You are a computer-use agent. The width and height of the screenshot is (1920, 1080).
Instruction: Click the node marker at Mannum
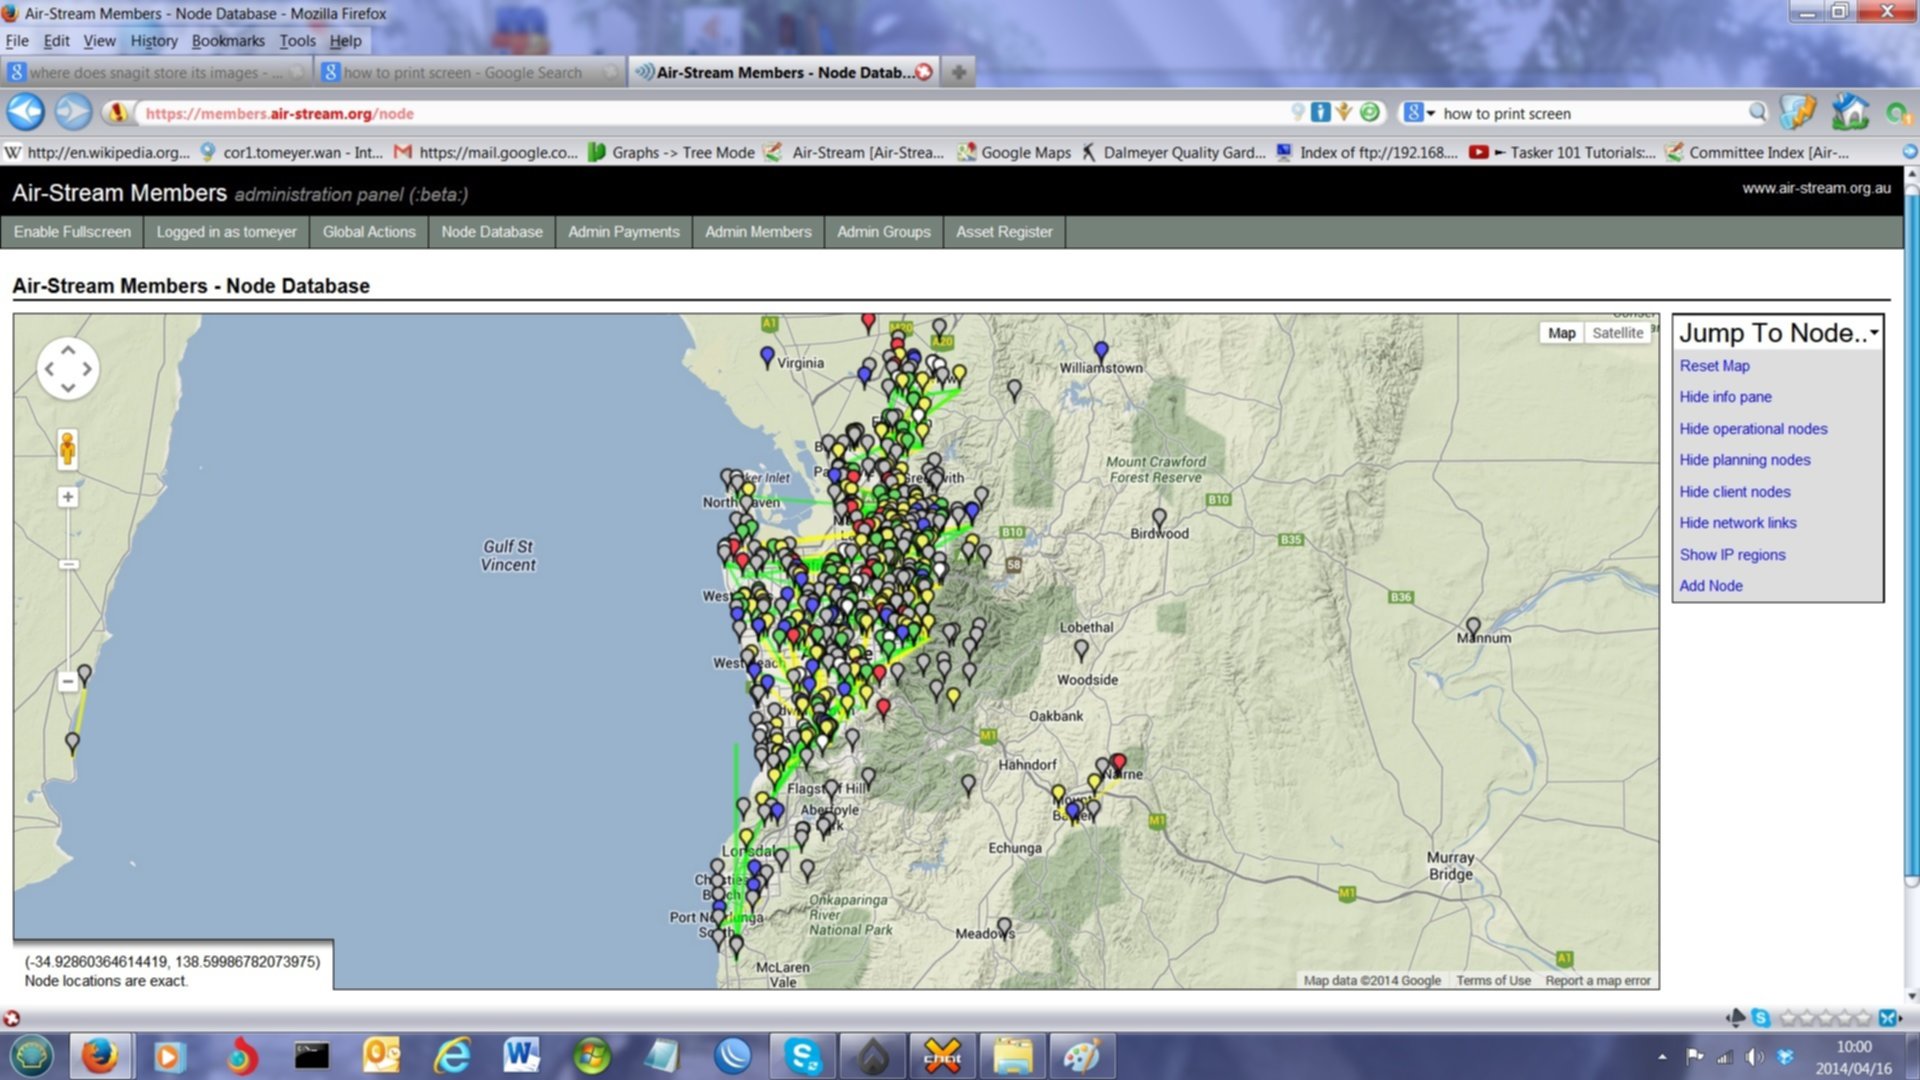[x=1473, y=628]
